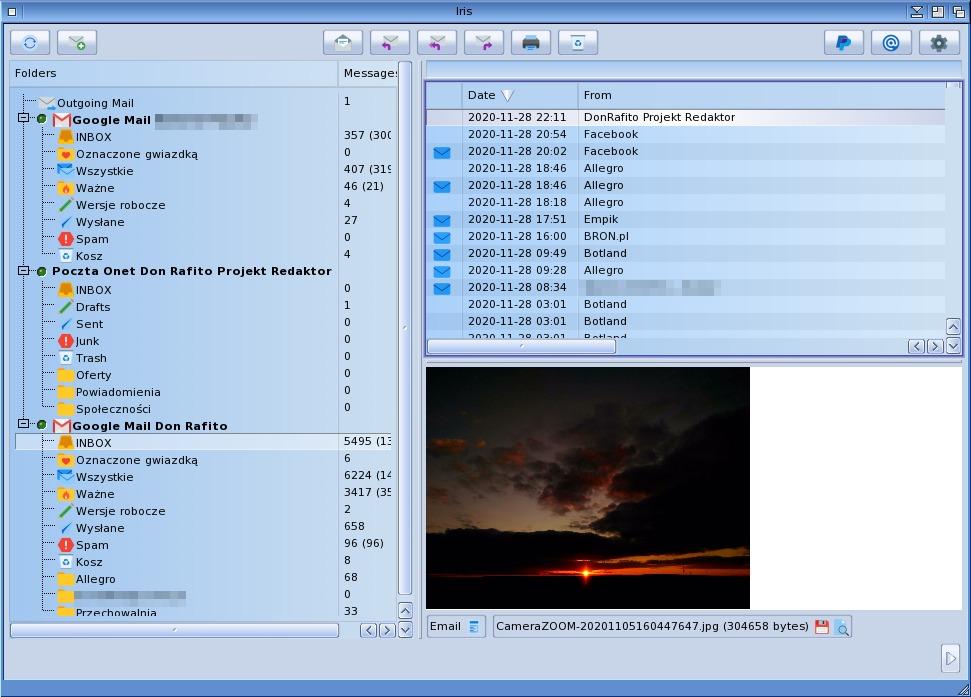Select the Społeczności folder

pyautogui.click(x=113, y=409)
